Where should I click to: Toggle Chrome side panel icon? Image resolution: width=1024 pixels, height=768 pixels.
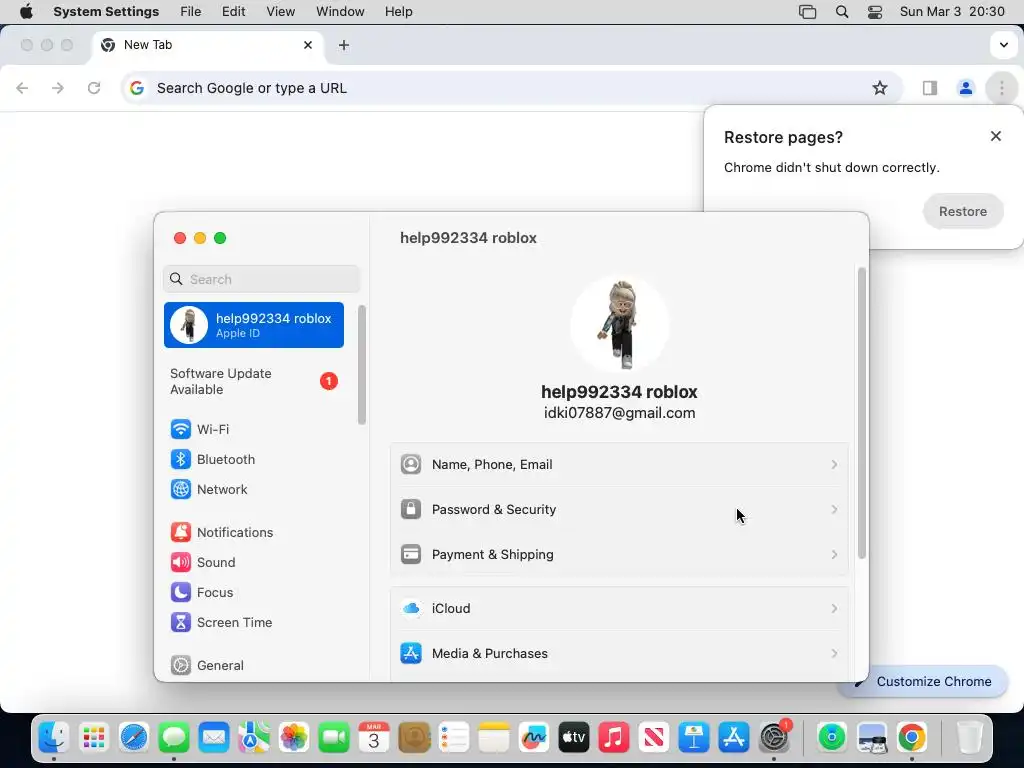(929, 88)
